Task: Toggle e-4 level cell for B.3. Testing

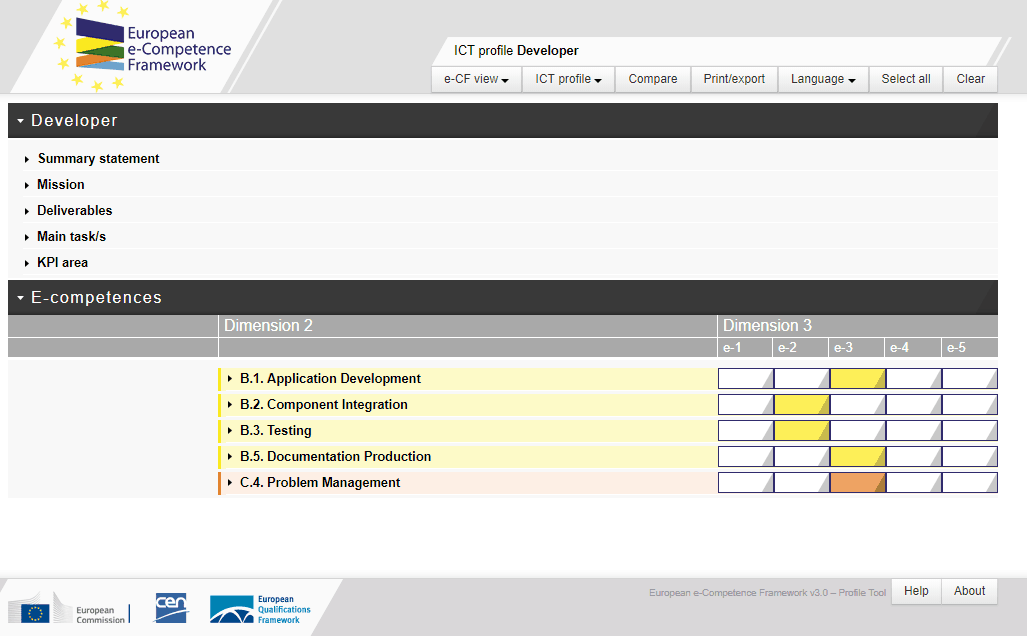Action: tap(913, 431)
